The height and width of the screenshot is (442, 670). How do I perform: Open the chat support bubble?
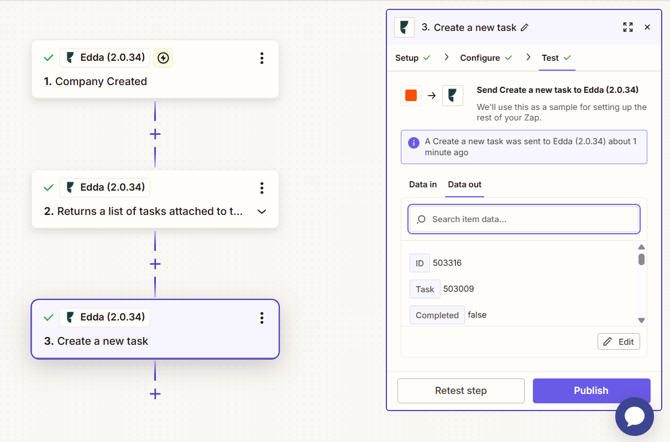click(634, 416)
